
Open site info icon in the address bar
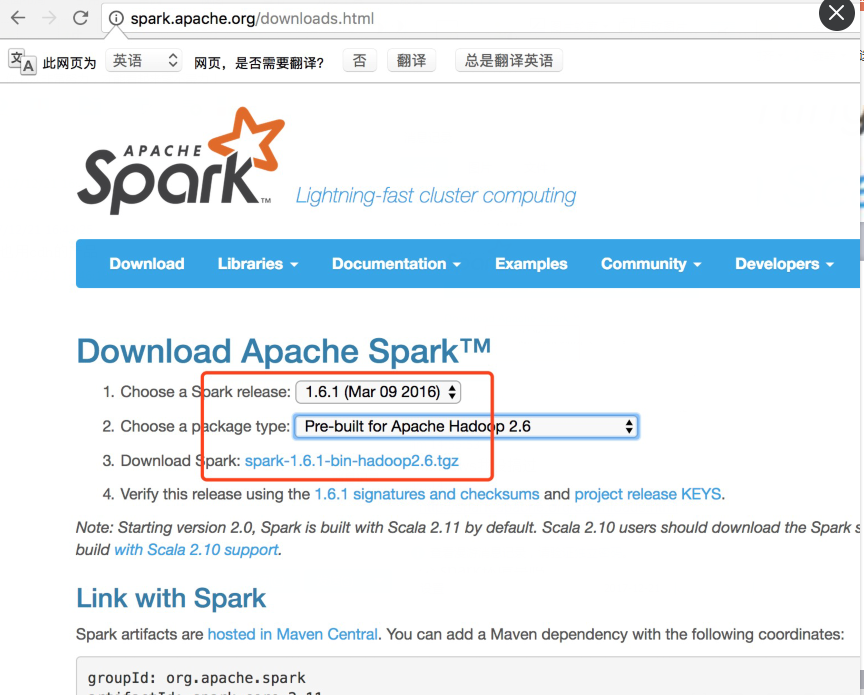click(116, 18)
